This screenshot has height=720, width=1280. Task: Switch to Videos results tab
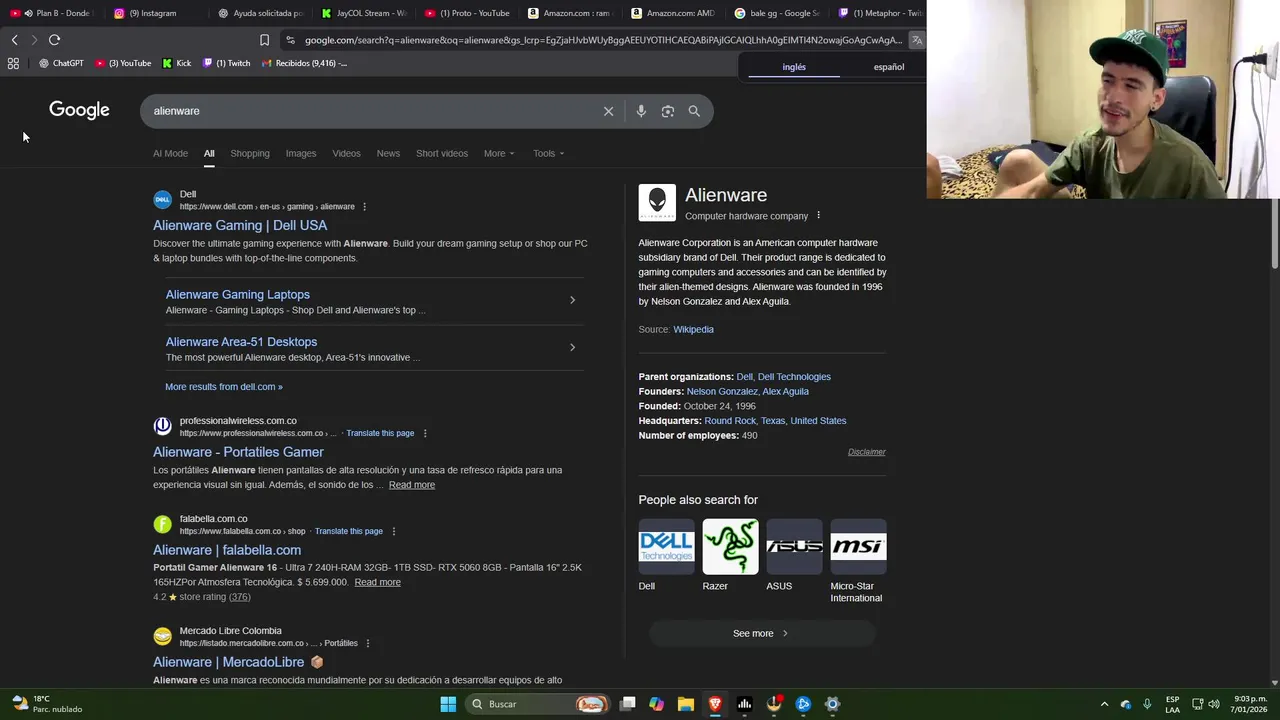(346, 153)
